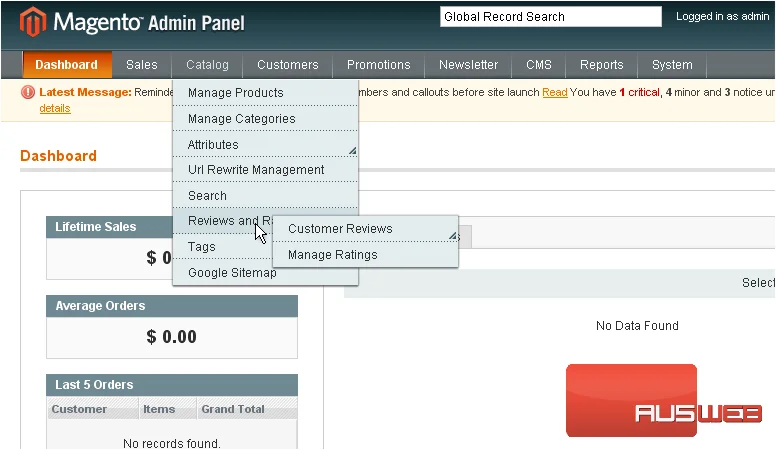
Task: Click the No Data Found text
Action: tap(637, 326)
